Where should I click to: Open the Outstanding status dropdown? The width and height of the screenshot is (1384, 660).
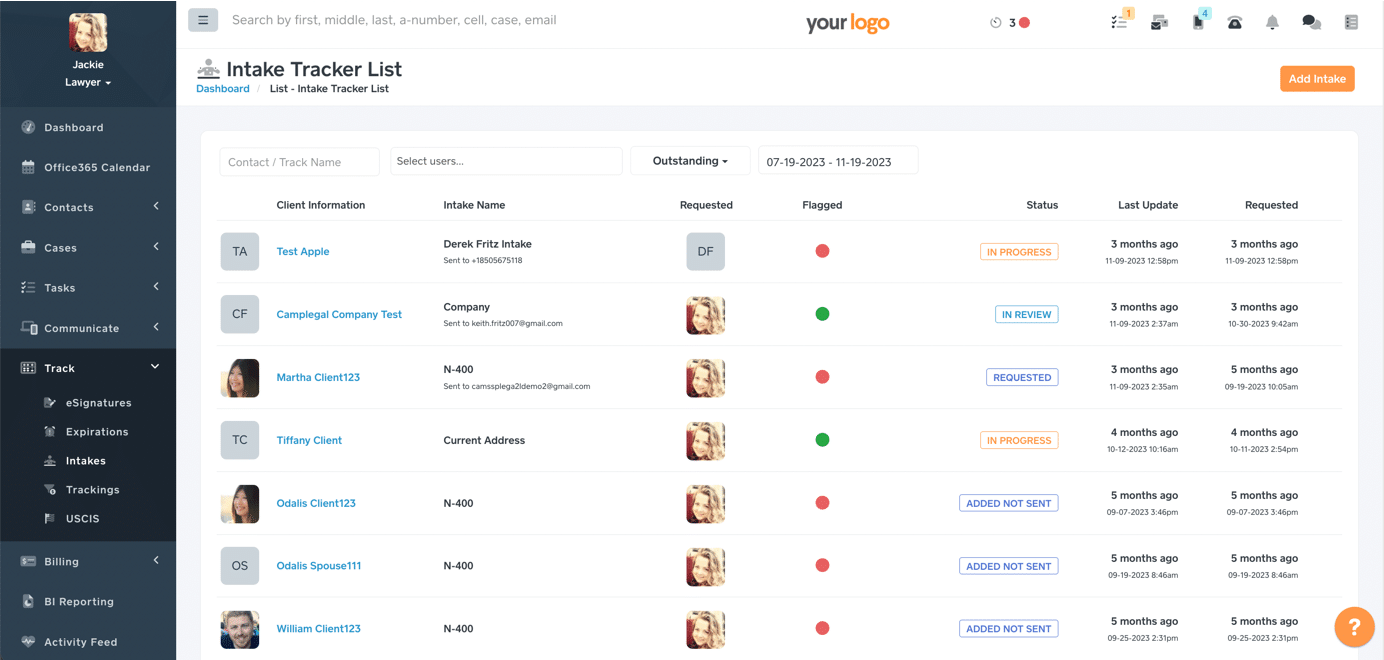690,161
